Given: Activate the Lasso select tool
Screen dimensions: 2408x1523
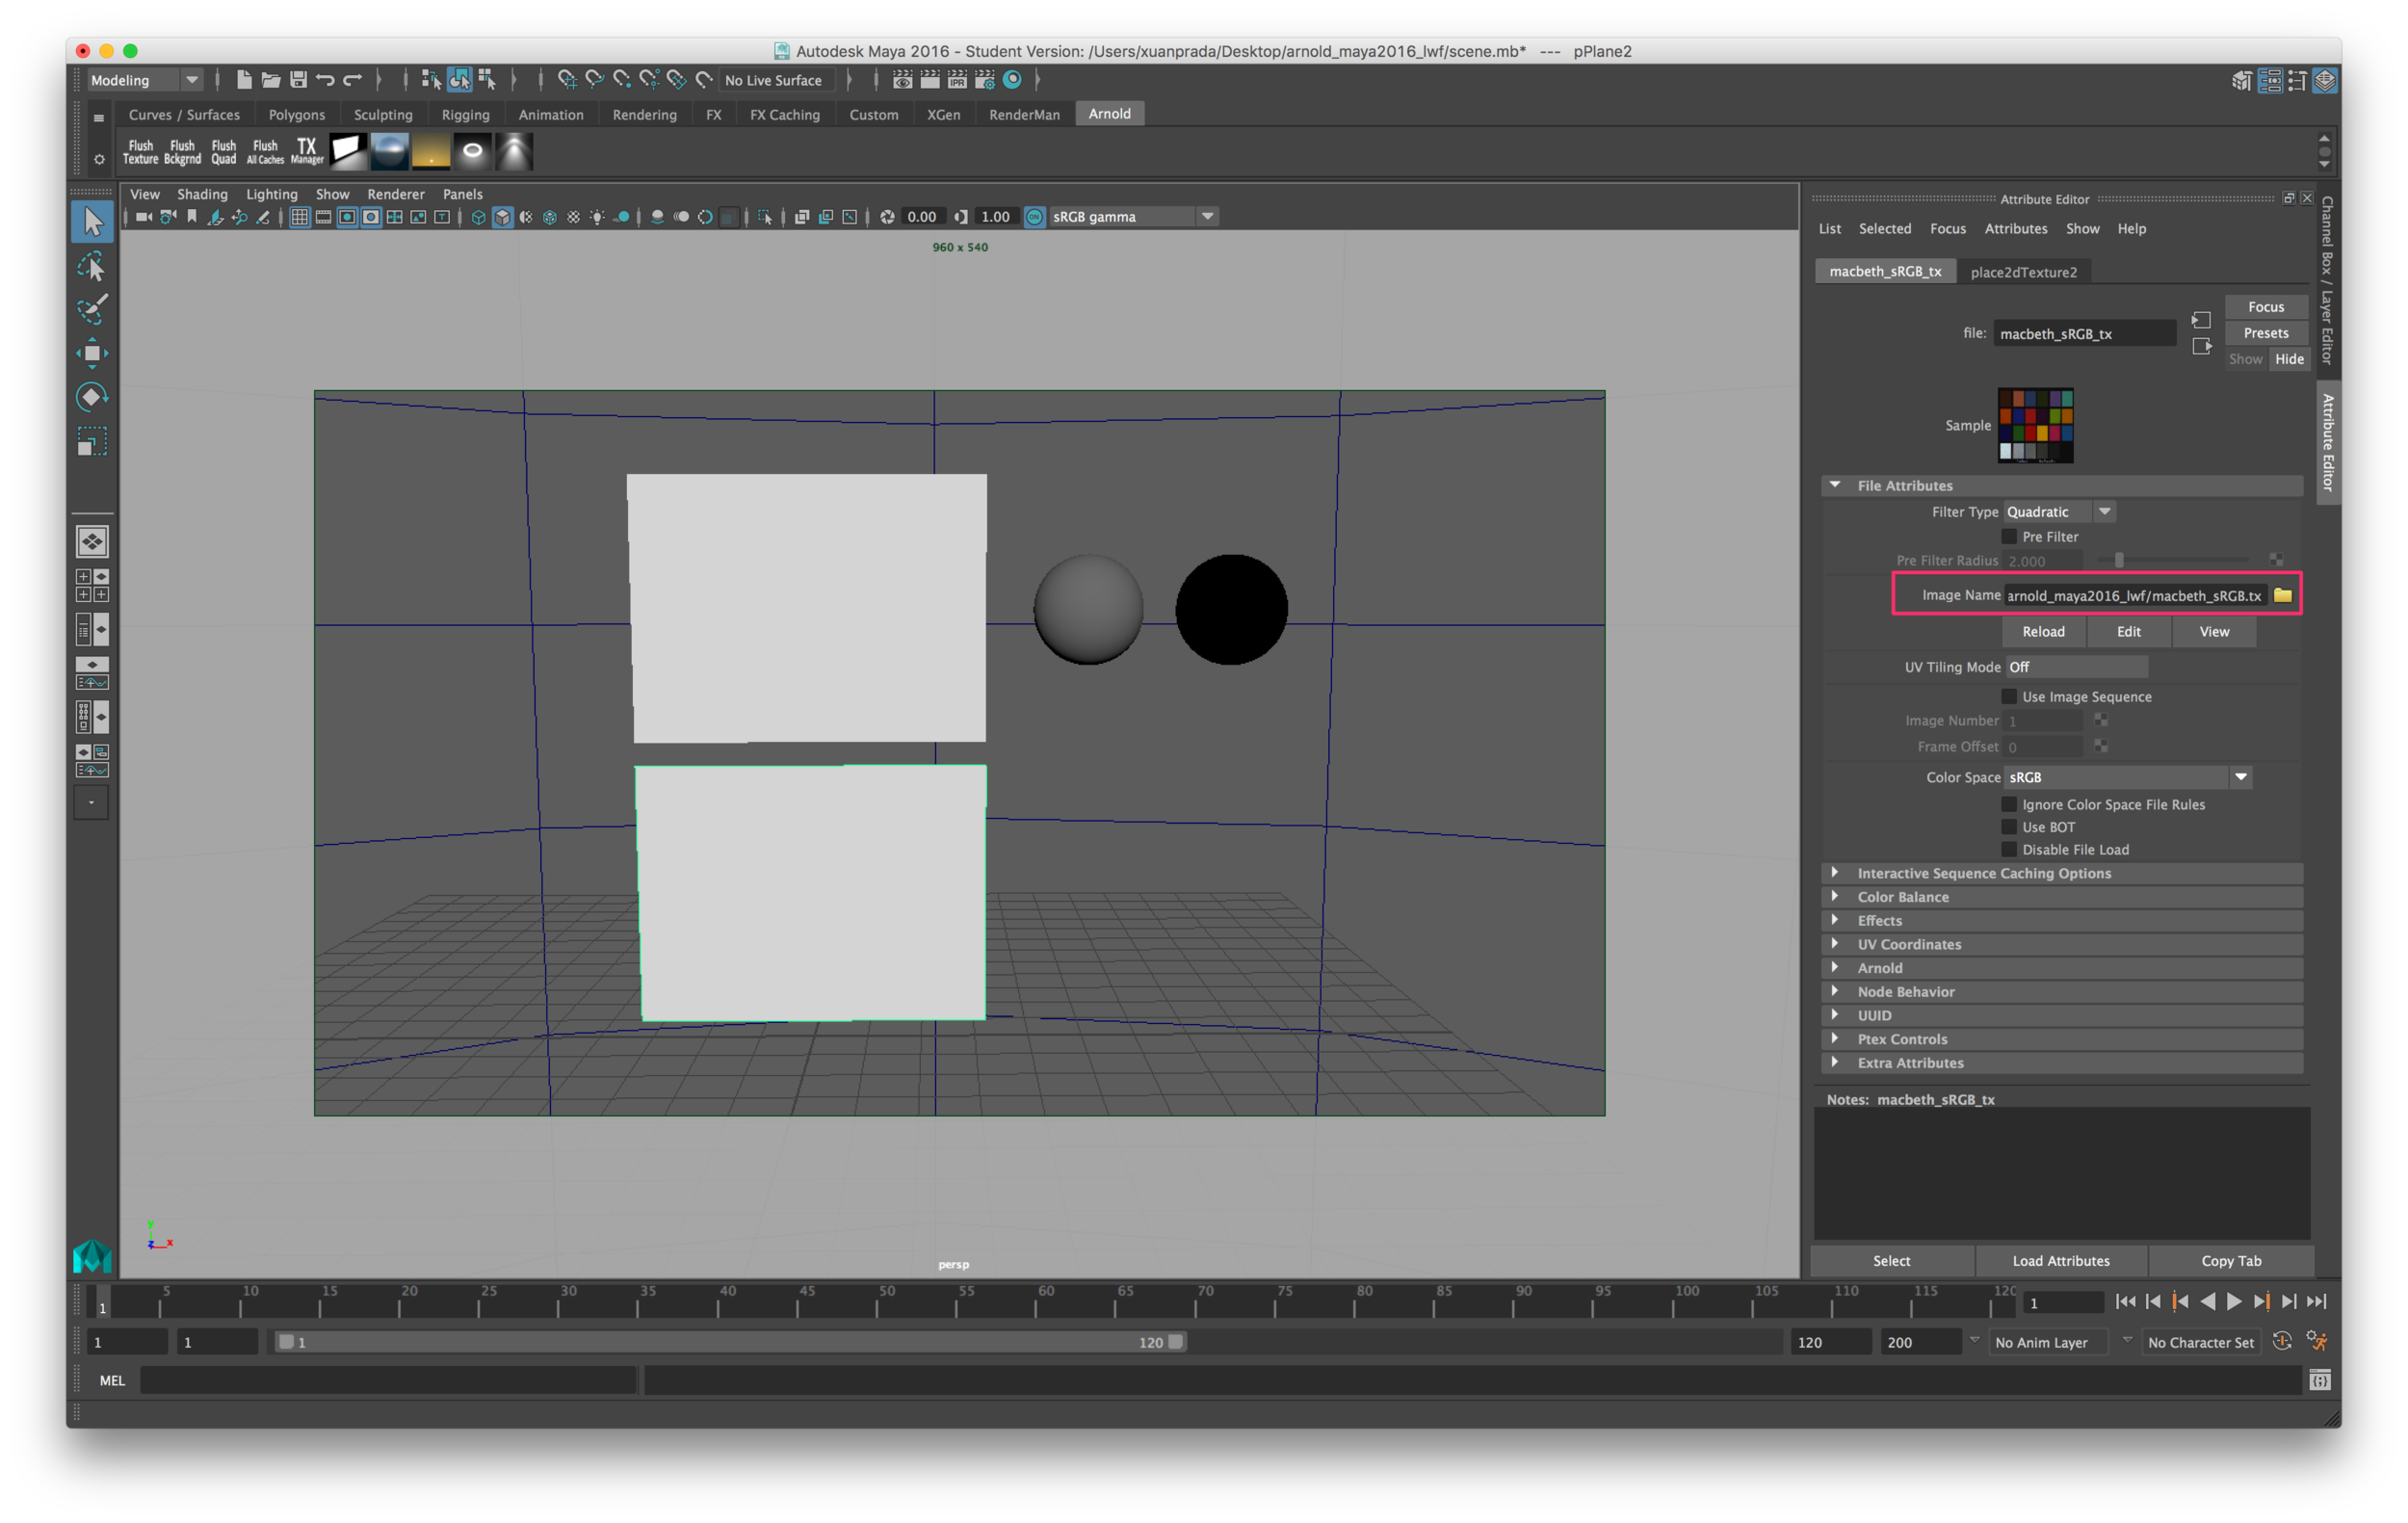Looking at the screenshot, I should (91, 267).
